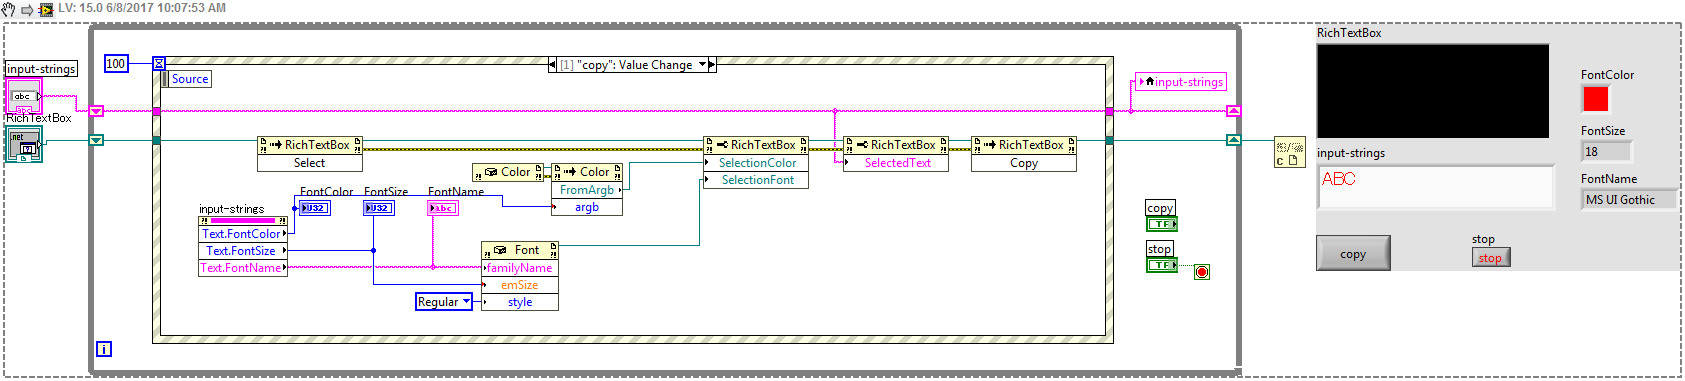Click the upper pink shift register on right
The image size is (1685, 381).
1233,111
